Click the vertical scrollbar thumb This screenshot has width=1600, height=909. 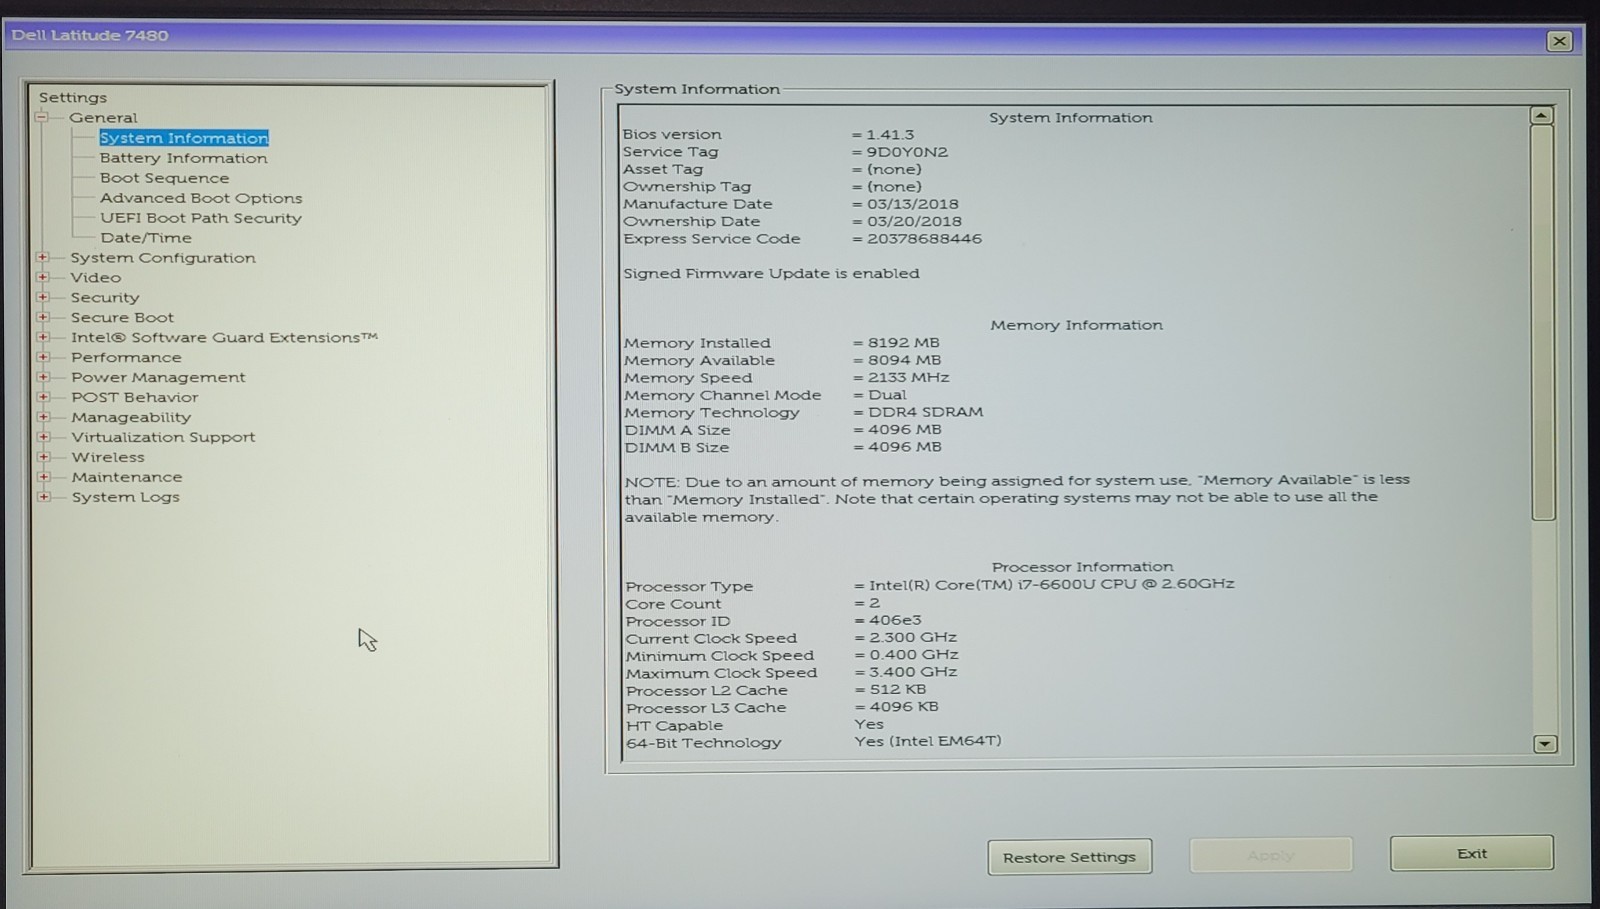1543,322
